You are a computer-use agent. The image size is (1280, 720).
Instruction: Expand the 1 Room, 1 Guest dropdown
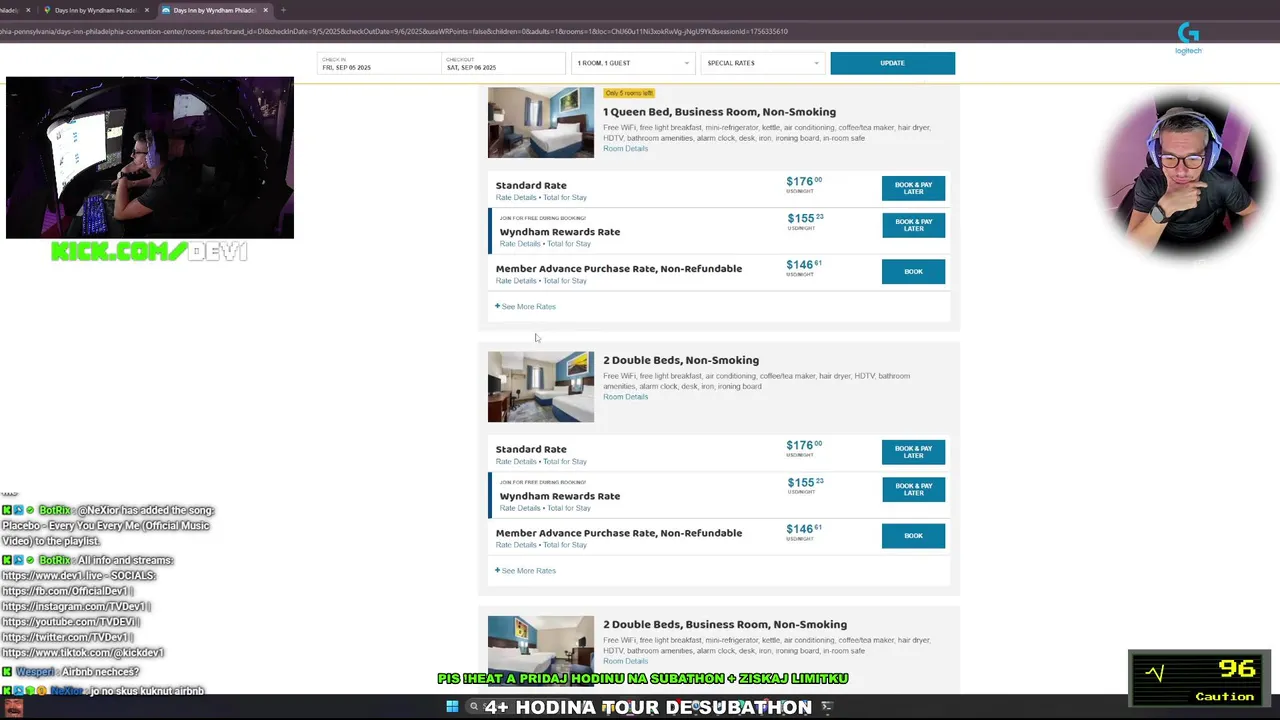pos(633,63)
